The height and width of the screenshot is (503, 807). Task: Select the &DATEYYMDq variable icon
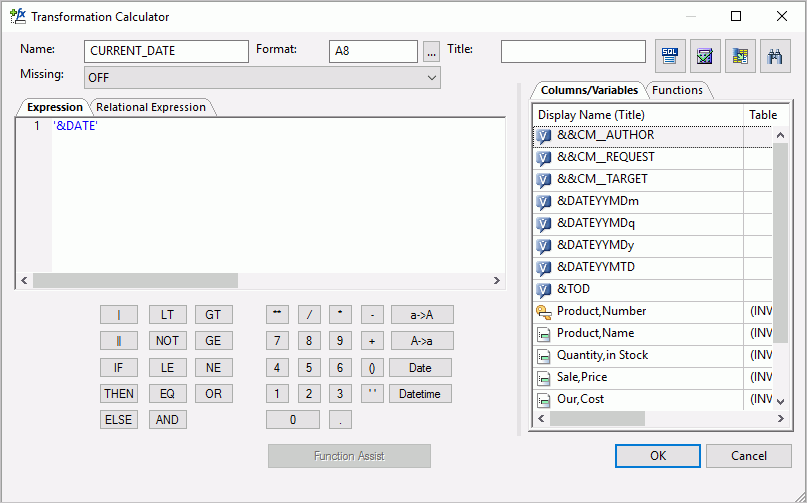pyautogui.click(x=543, y=224)
